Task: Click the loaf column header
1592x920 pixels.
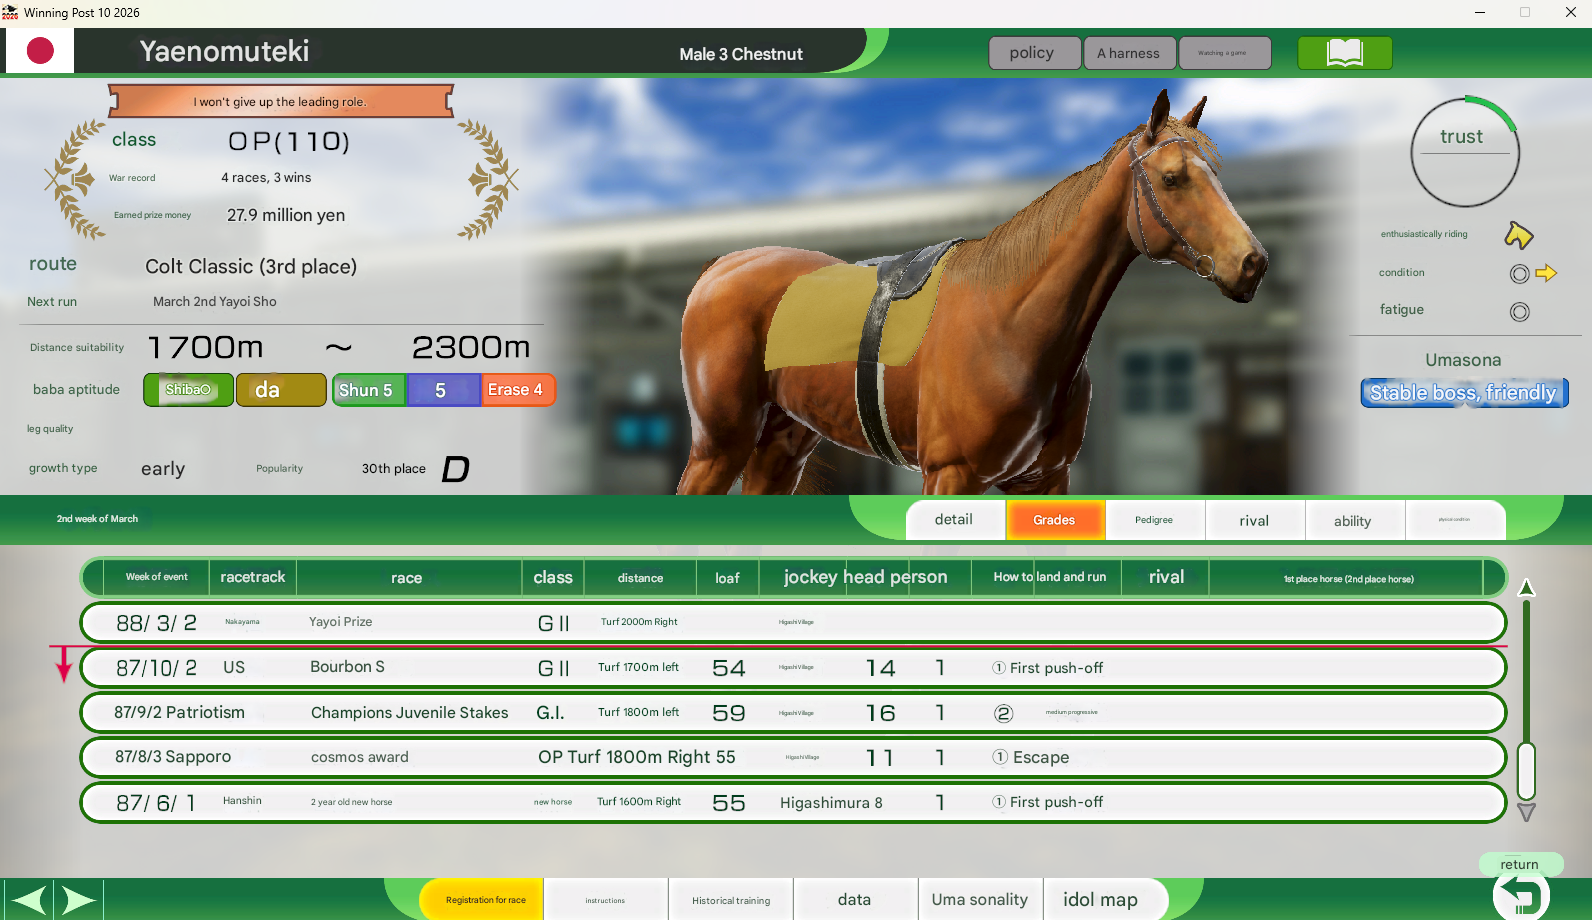Action: coord(727,578)
